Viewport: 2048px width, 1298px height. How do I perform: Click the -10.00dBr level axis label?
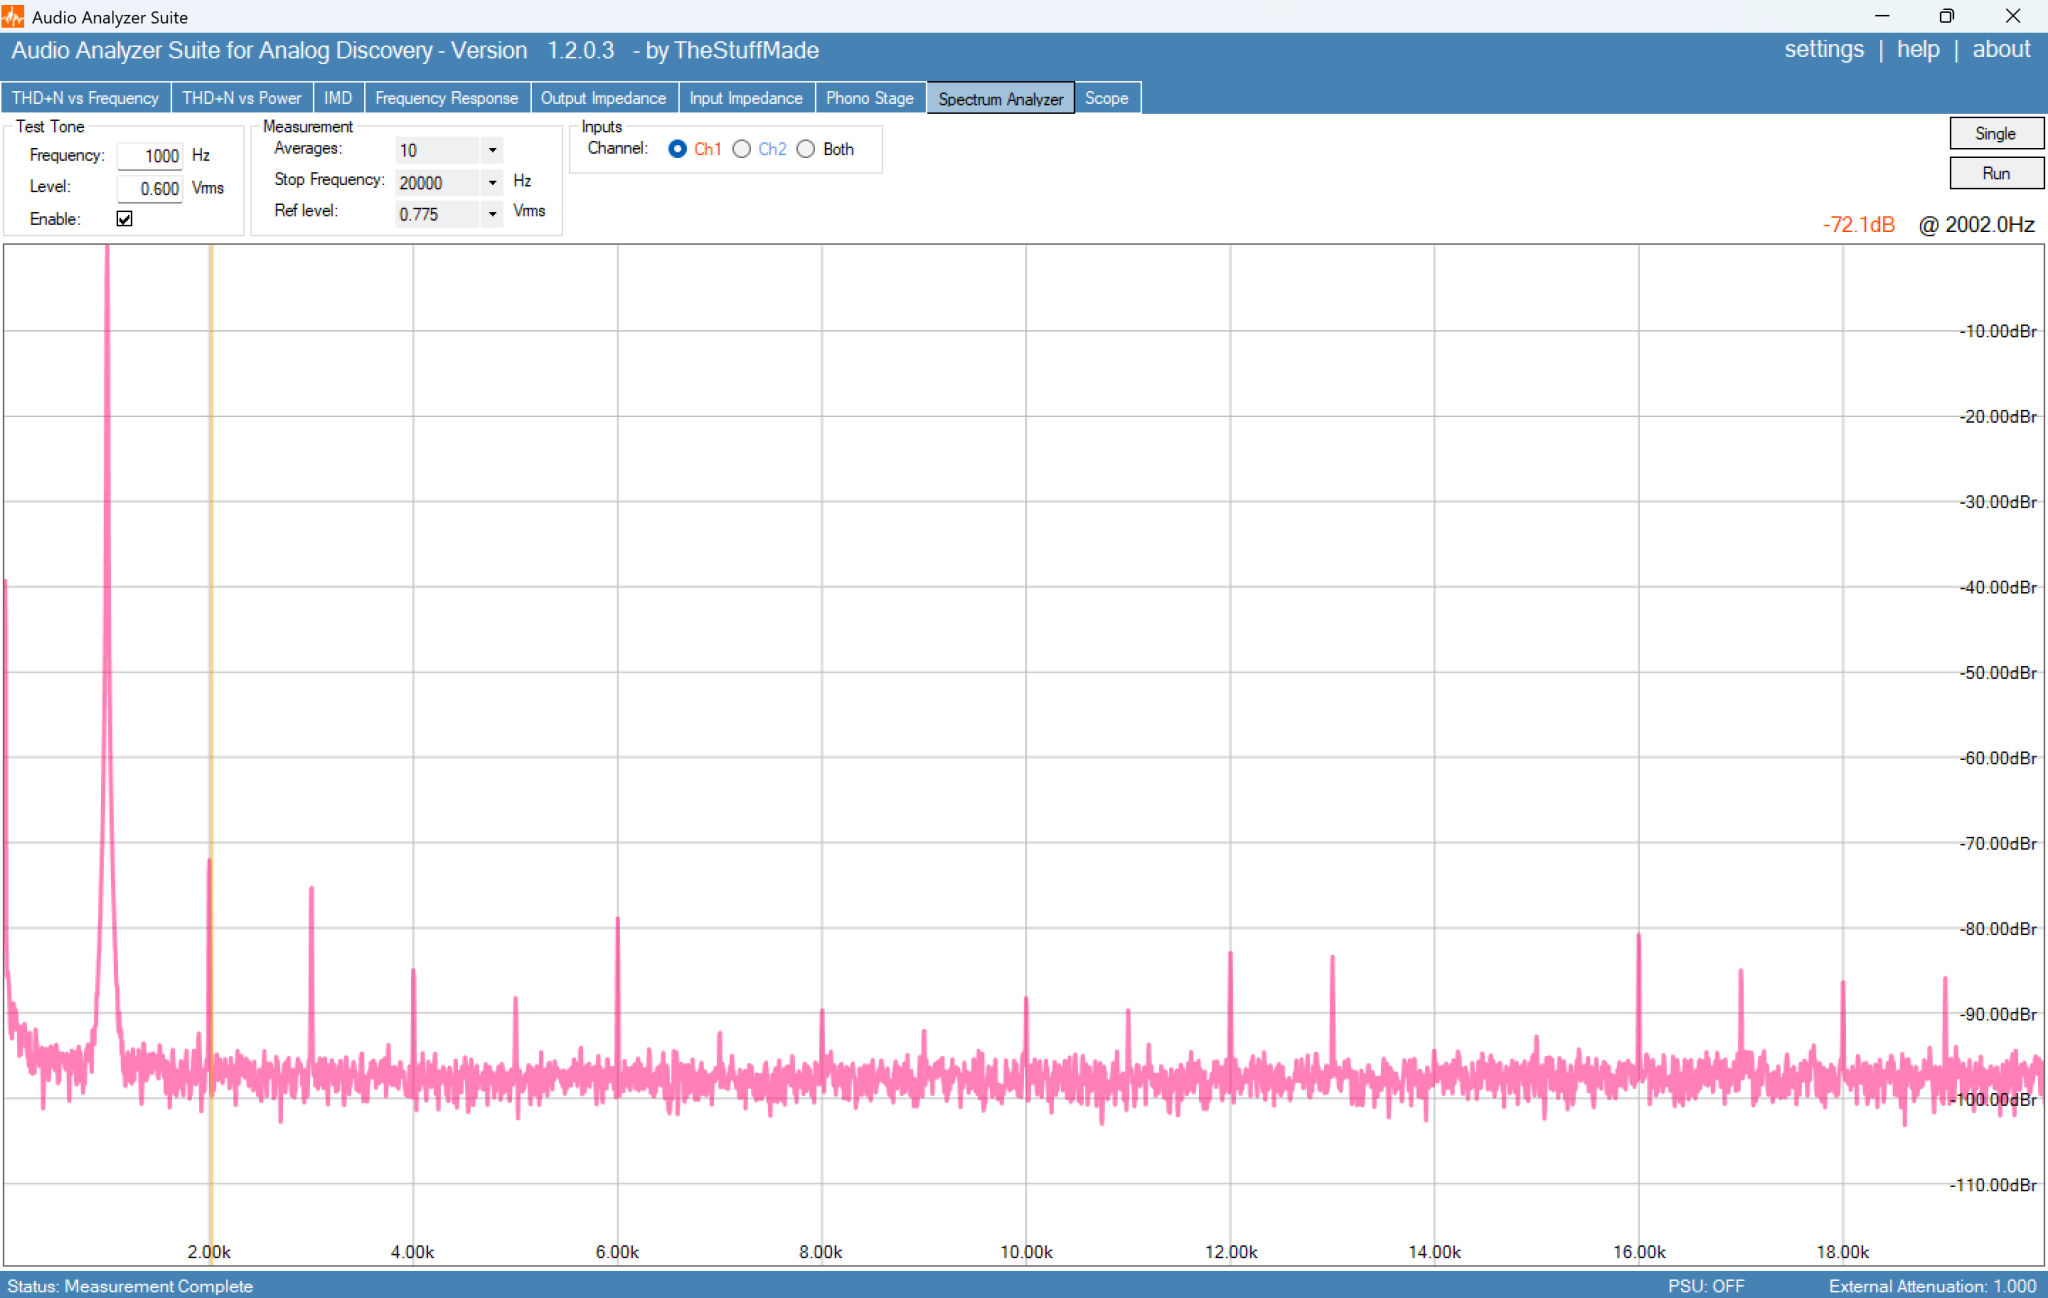(x=1998, y=331)
